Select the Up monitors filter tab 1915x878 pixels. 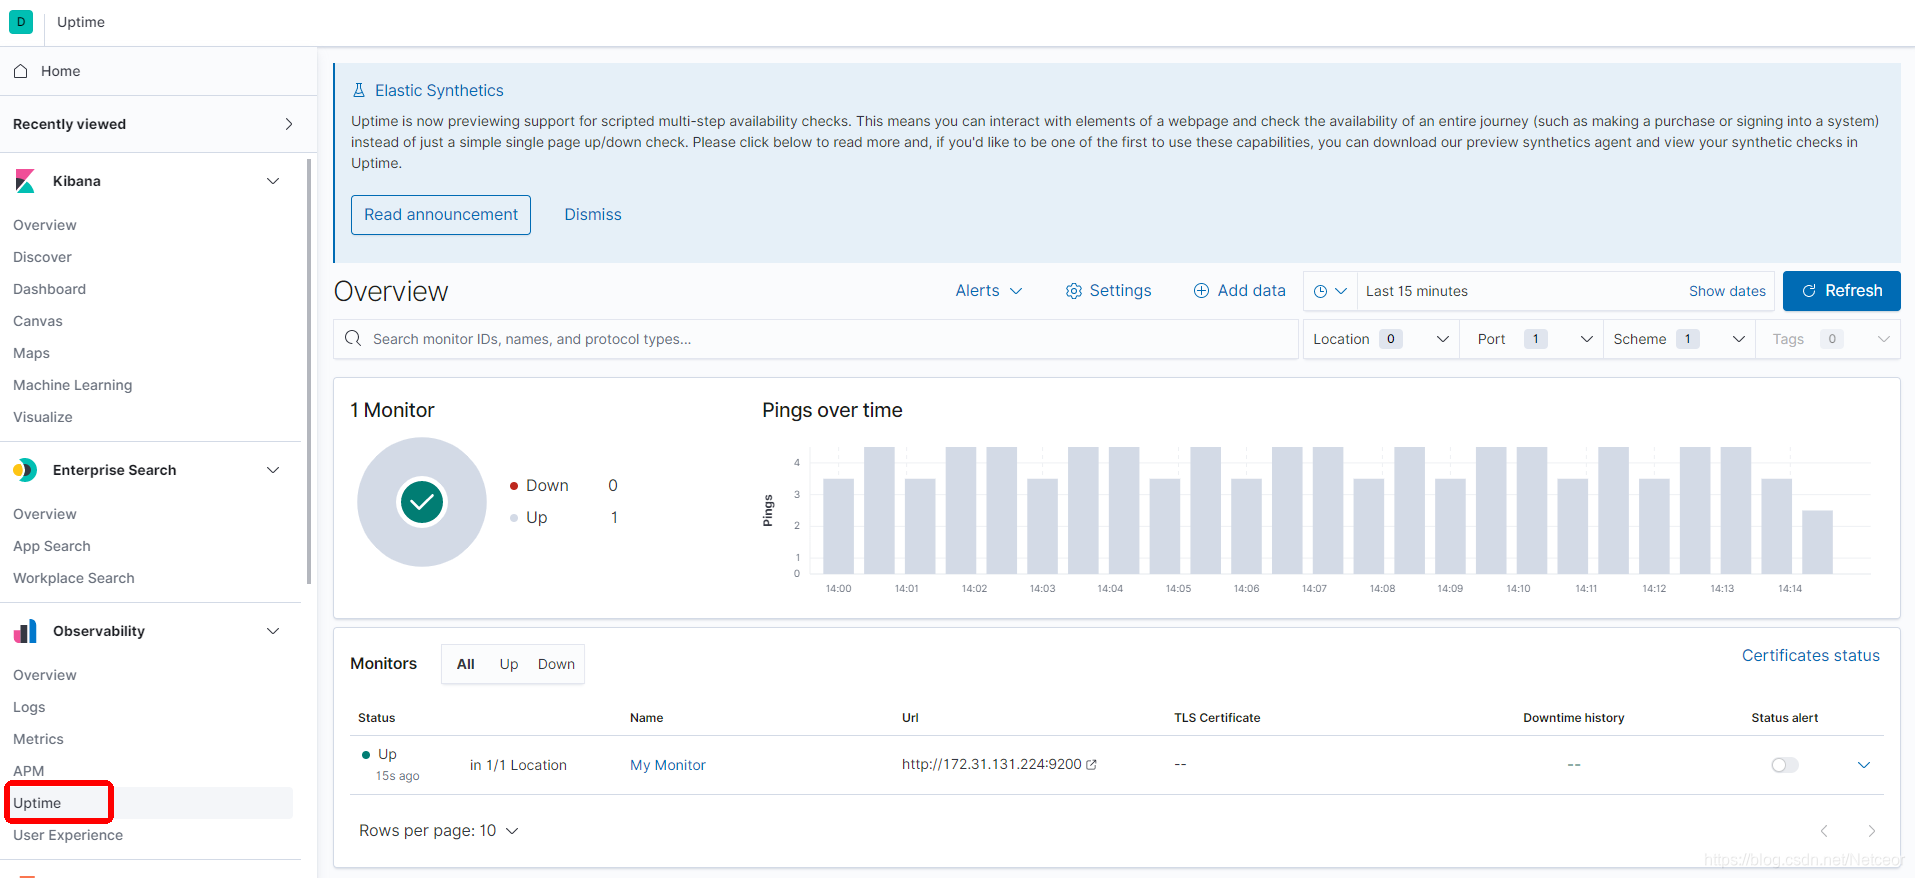(509, 664)
